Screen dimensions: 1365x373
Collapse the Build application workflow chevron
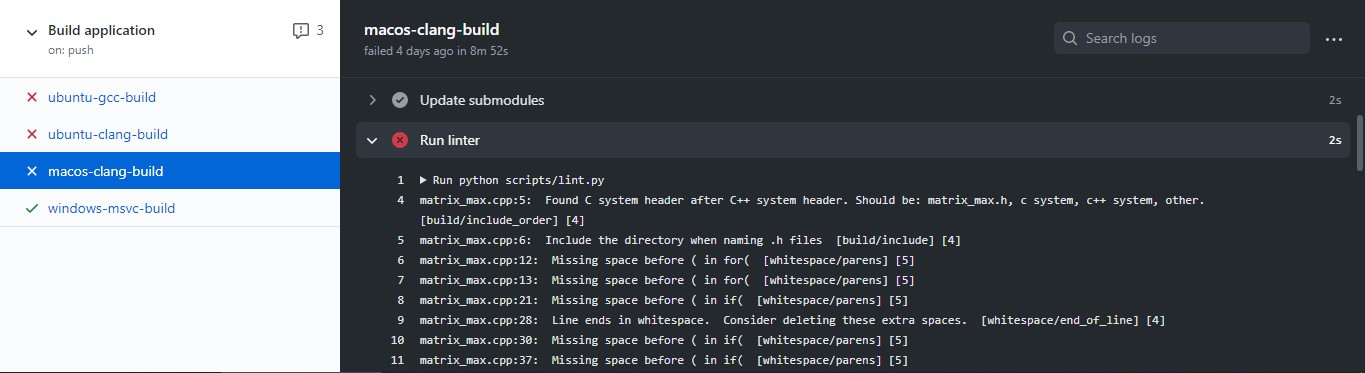(x=31, y=31)
